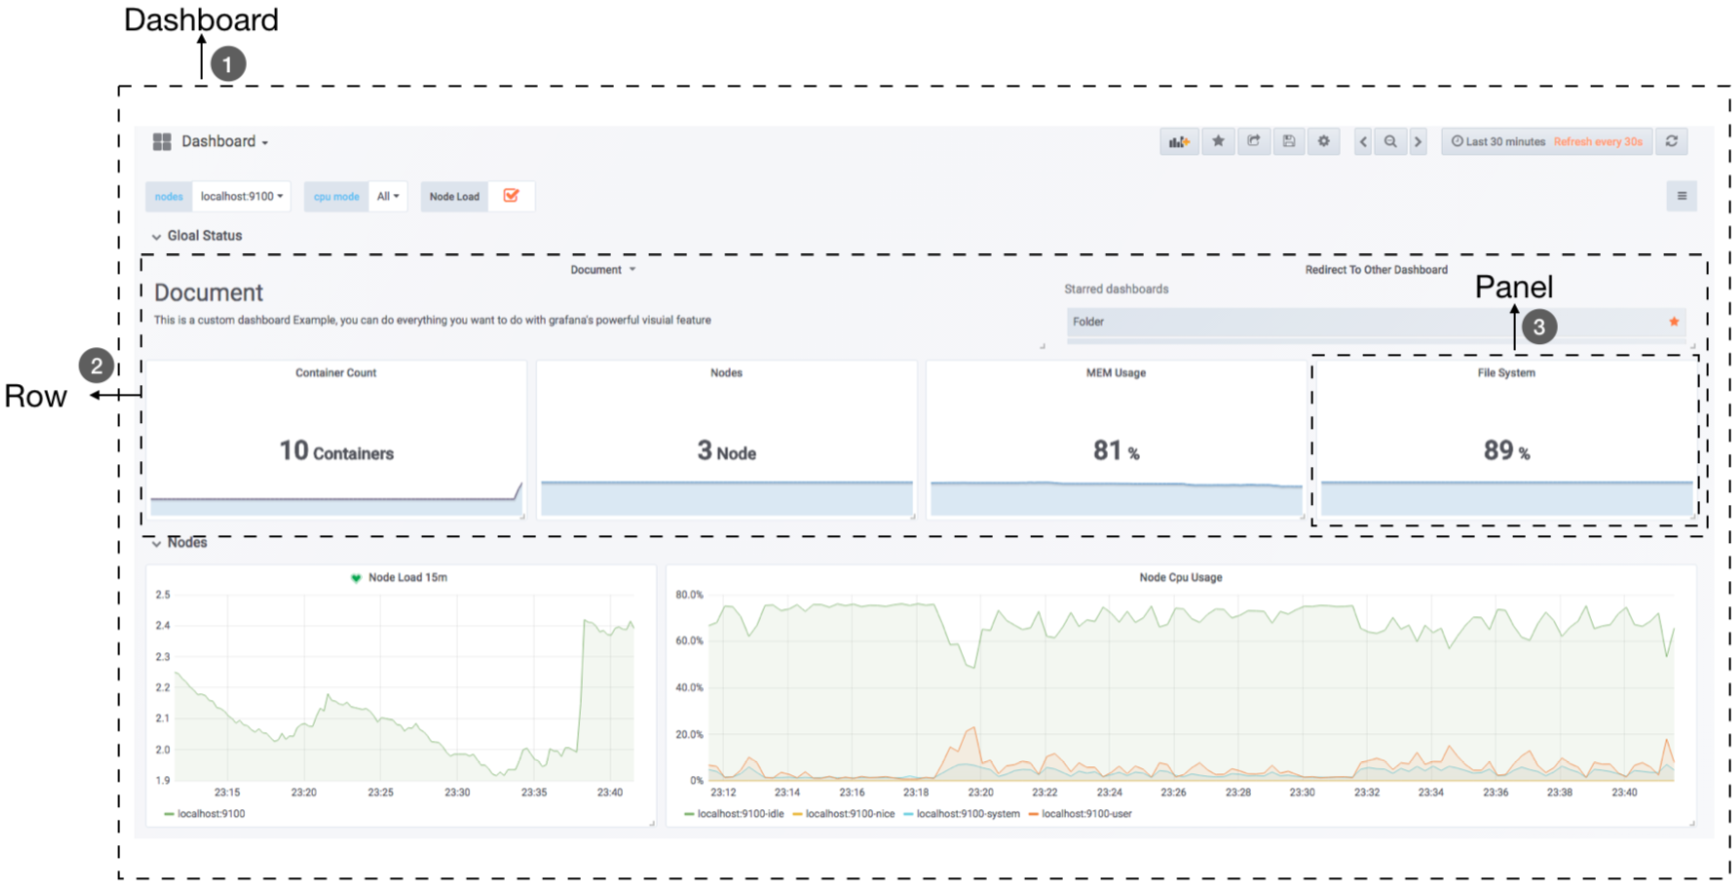Open the nodes localhost:9100 dropdown
This screenshot has width=1734, height=883.
(241, 196)
